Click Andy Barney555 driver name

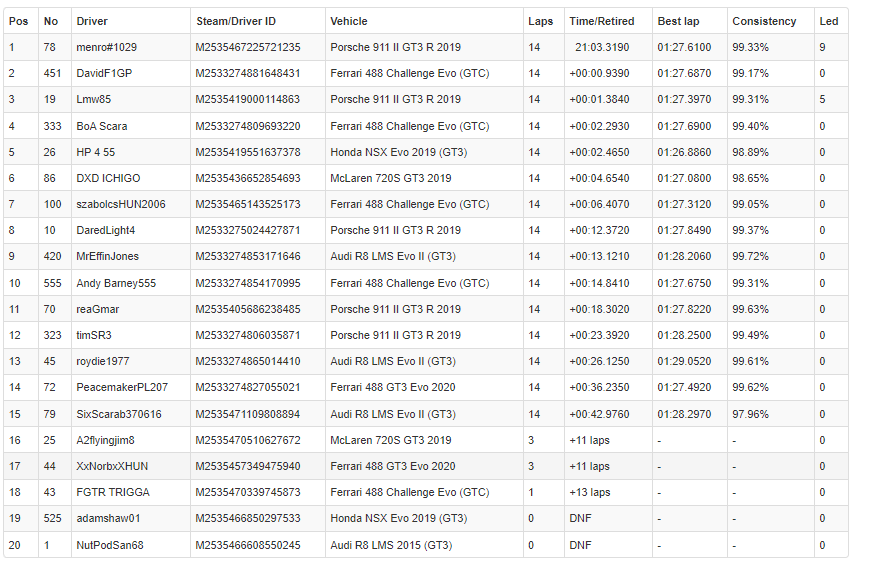click(x=116, y=283)
